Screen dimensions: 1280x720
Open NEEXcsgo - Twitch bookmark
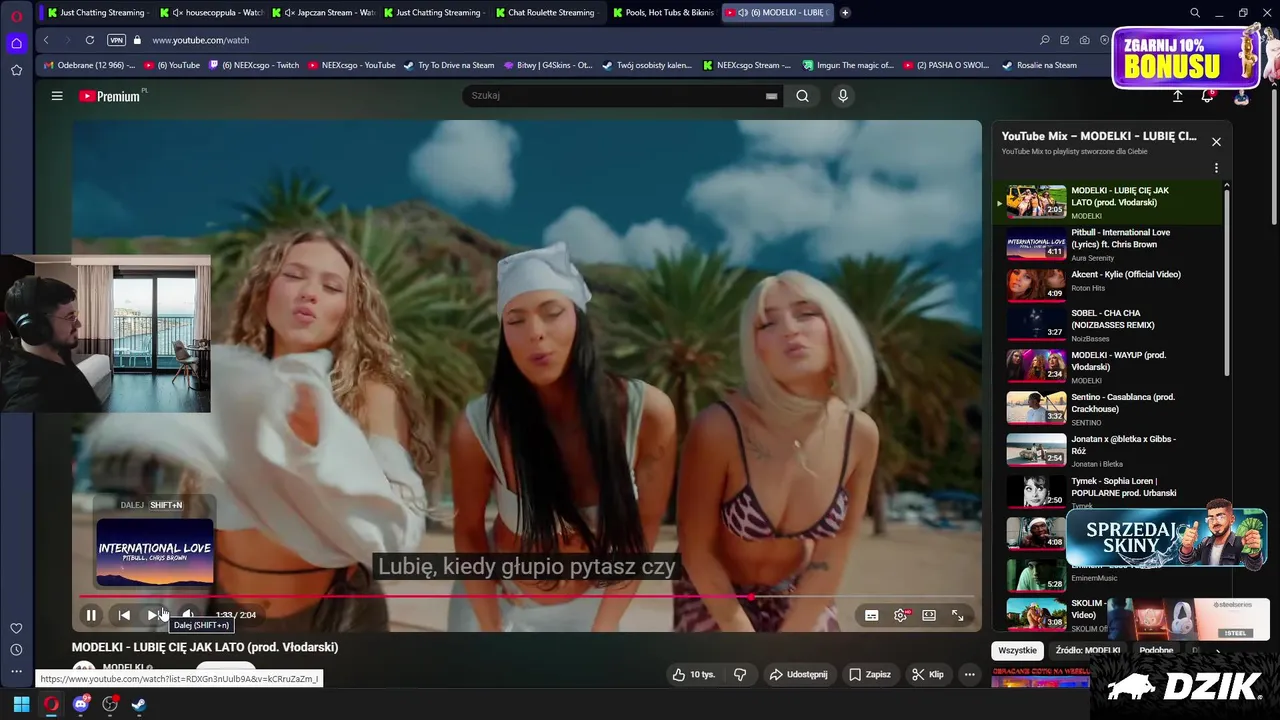point(254,65)
